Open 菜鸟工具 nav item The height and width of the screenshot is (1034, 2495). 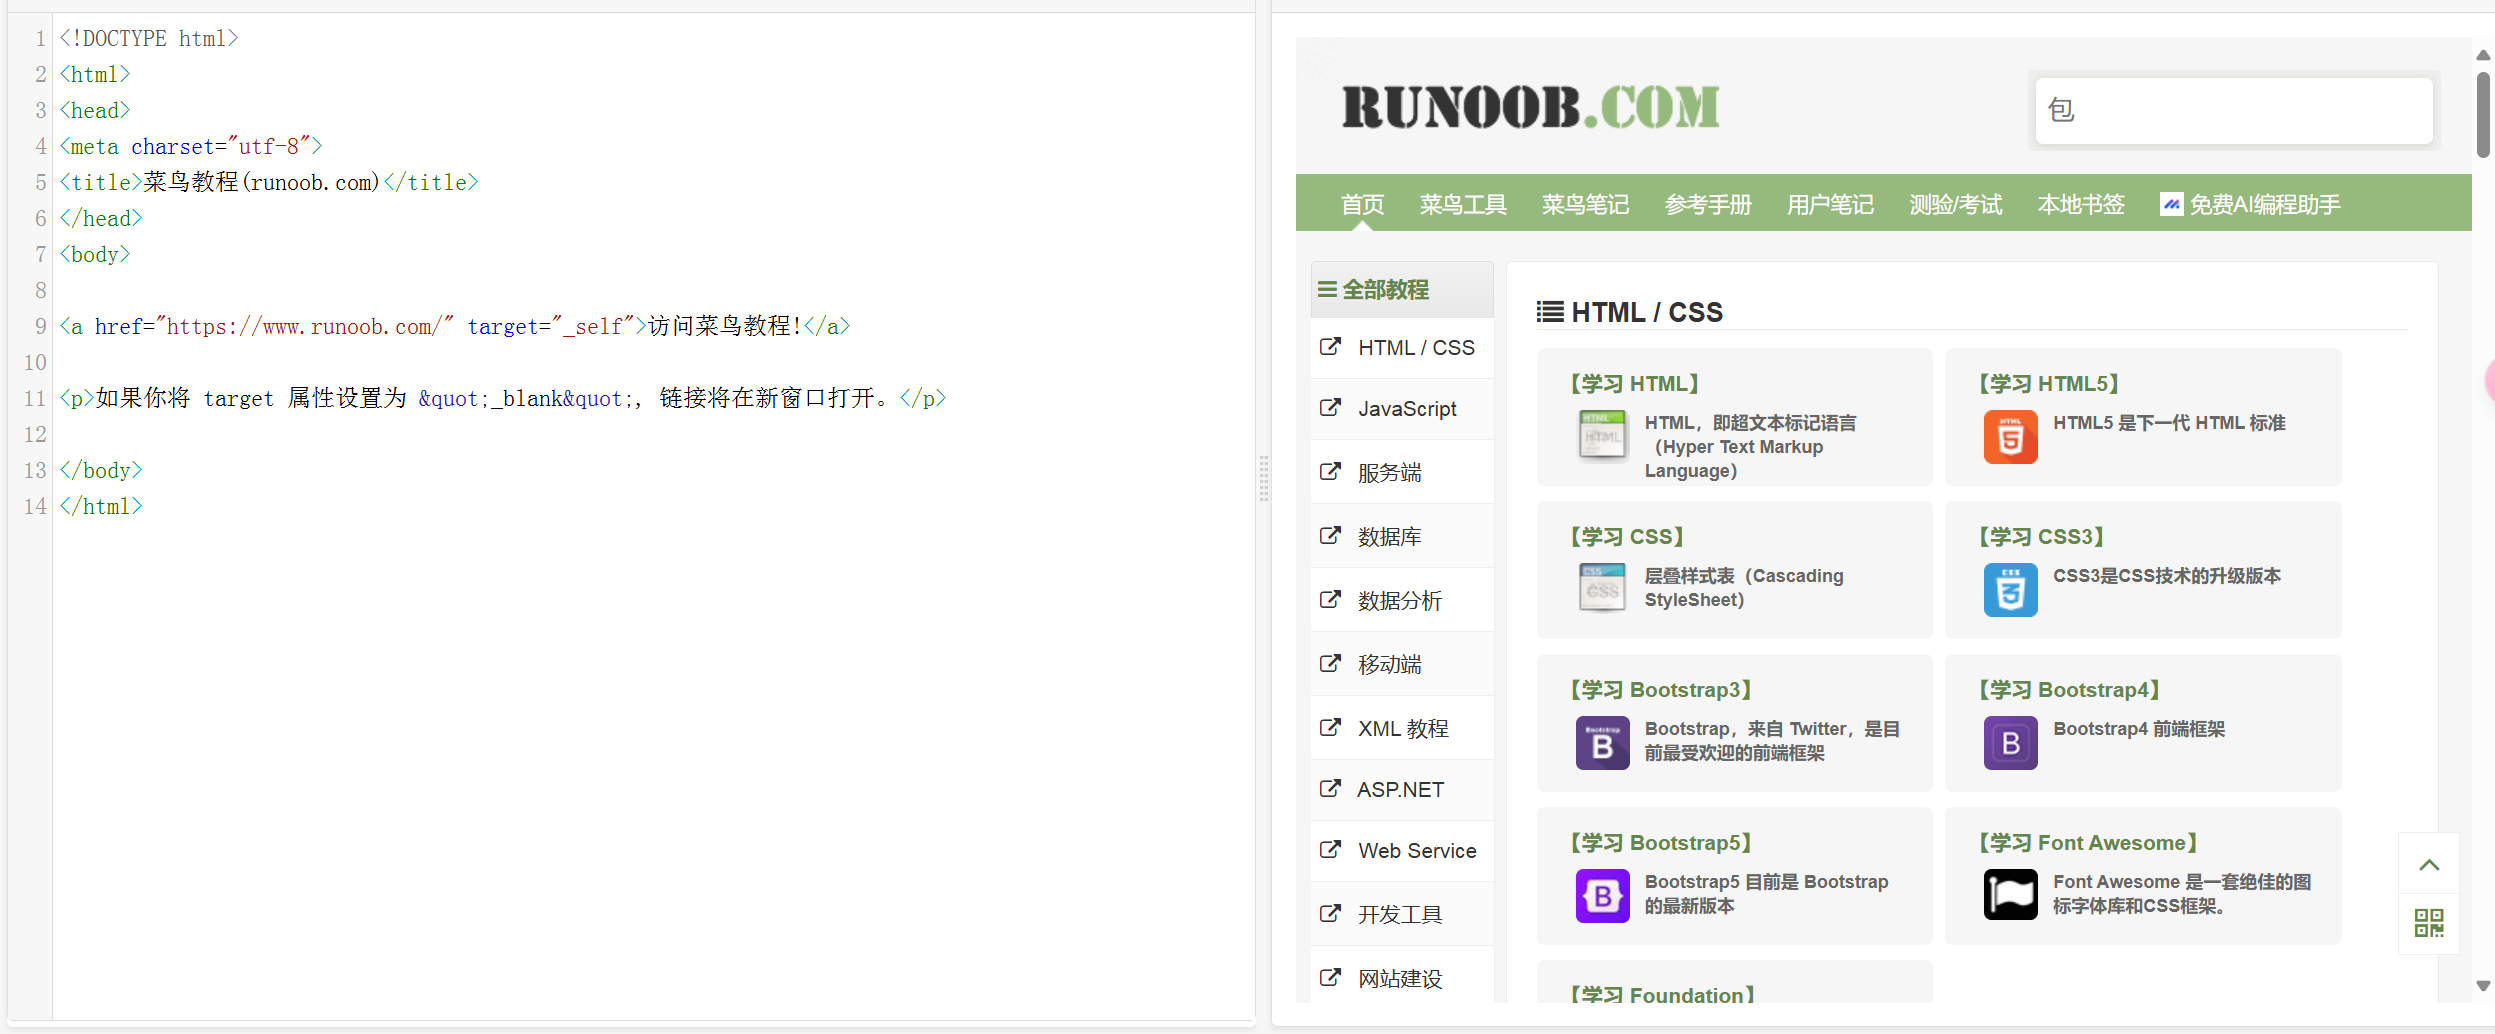pos(1463,204)
